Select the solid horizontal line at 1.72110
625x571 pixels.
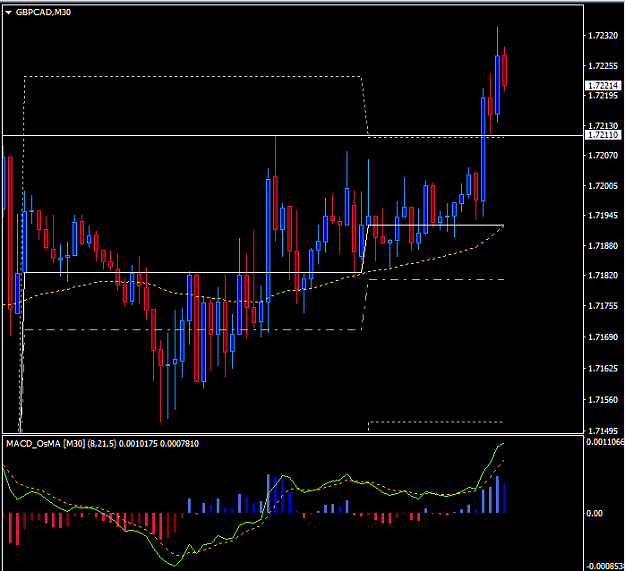[x=293, y=135]
